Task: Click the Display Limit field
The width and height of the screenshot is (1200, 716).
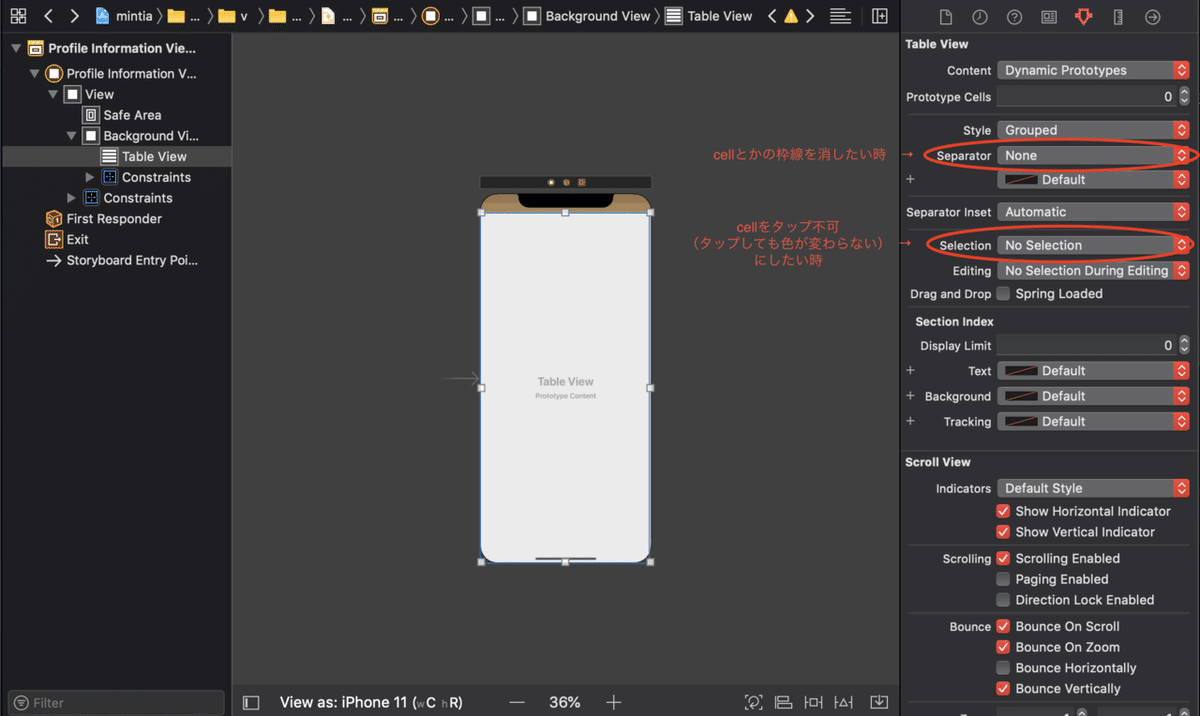Action: click(x=1086, y=346)
